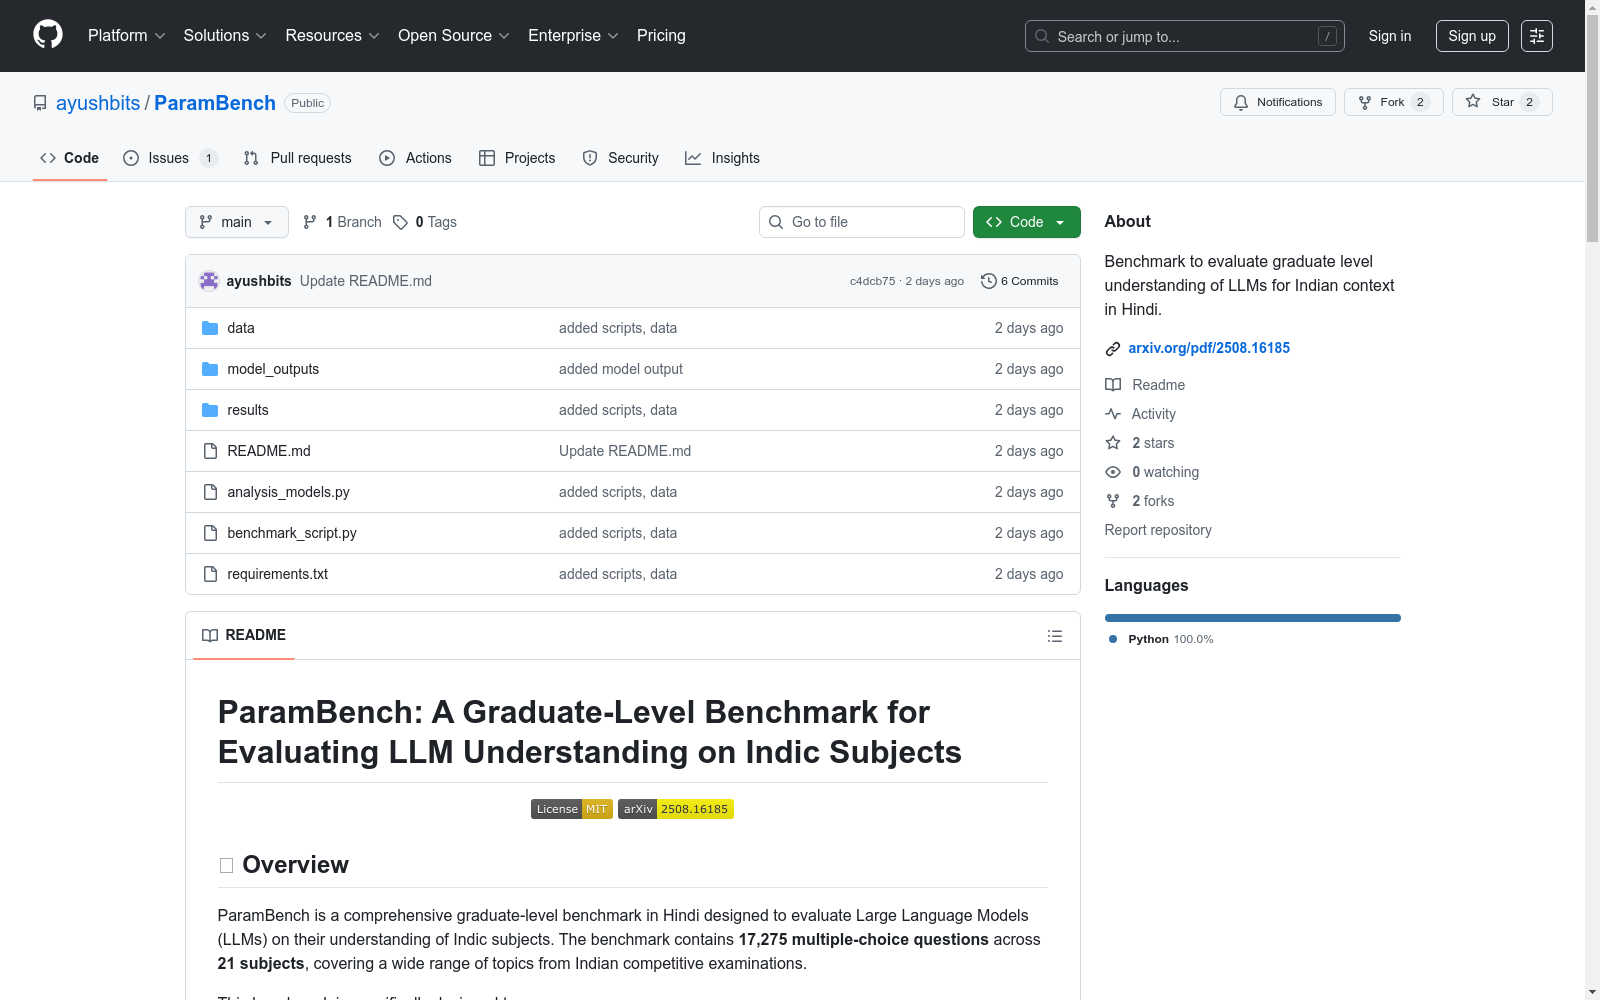The width and height of the screenshot is (1600, 1000).
Task: Click the Python language bar
Action: [x=1253, y=618]
